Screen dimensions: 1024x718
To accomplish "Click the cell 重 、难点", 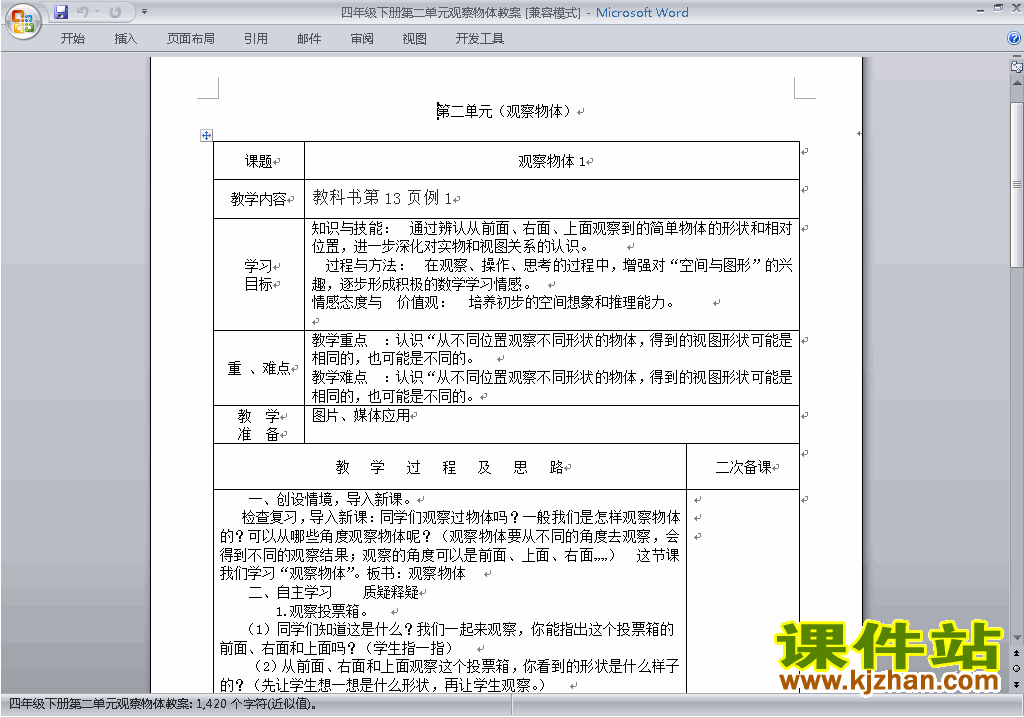I will click(259, 368).
